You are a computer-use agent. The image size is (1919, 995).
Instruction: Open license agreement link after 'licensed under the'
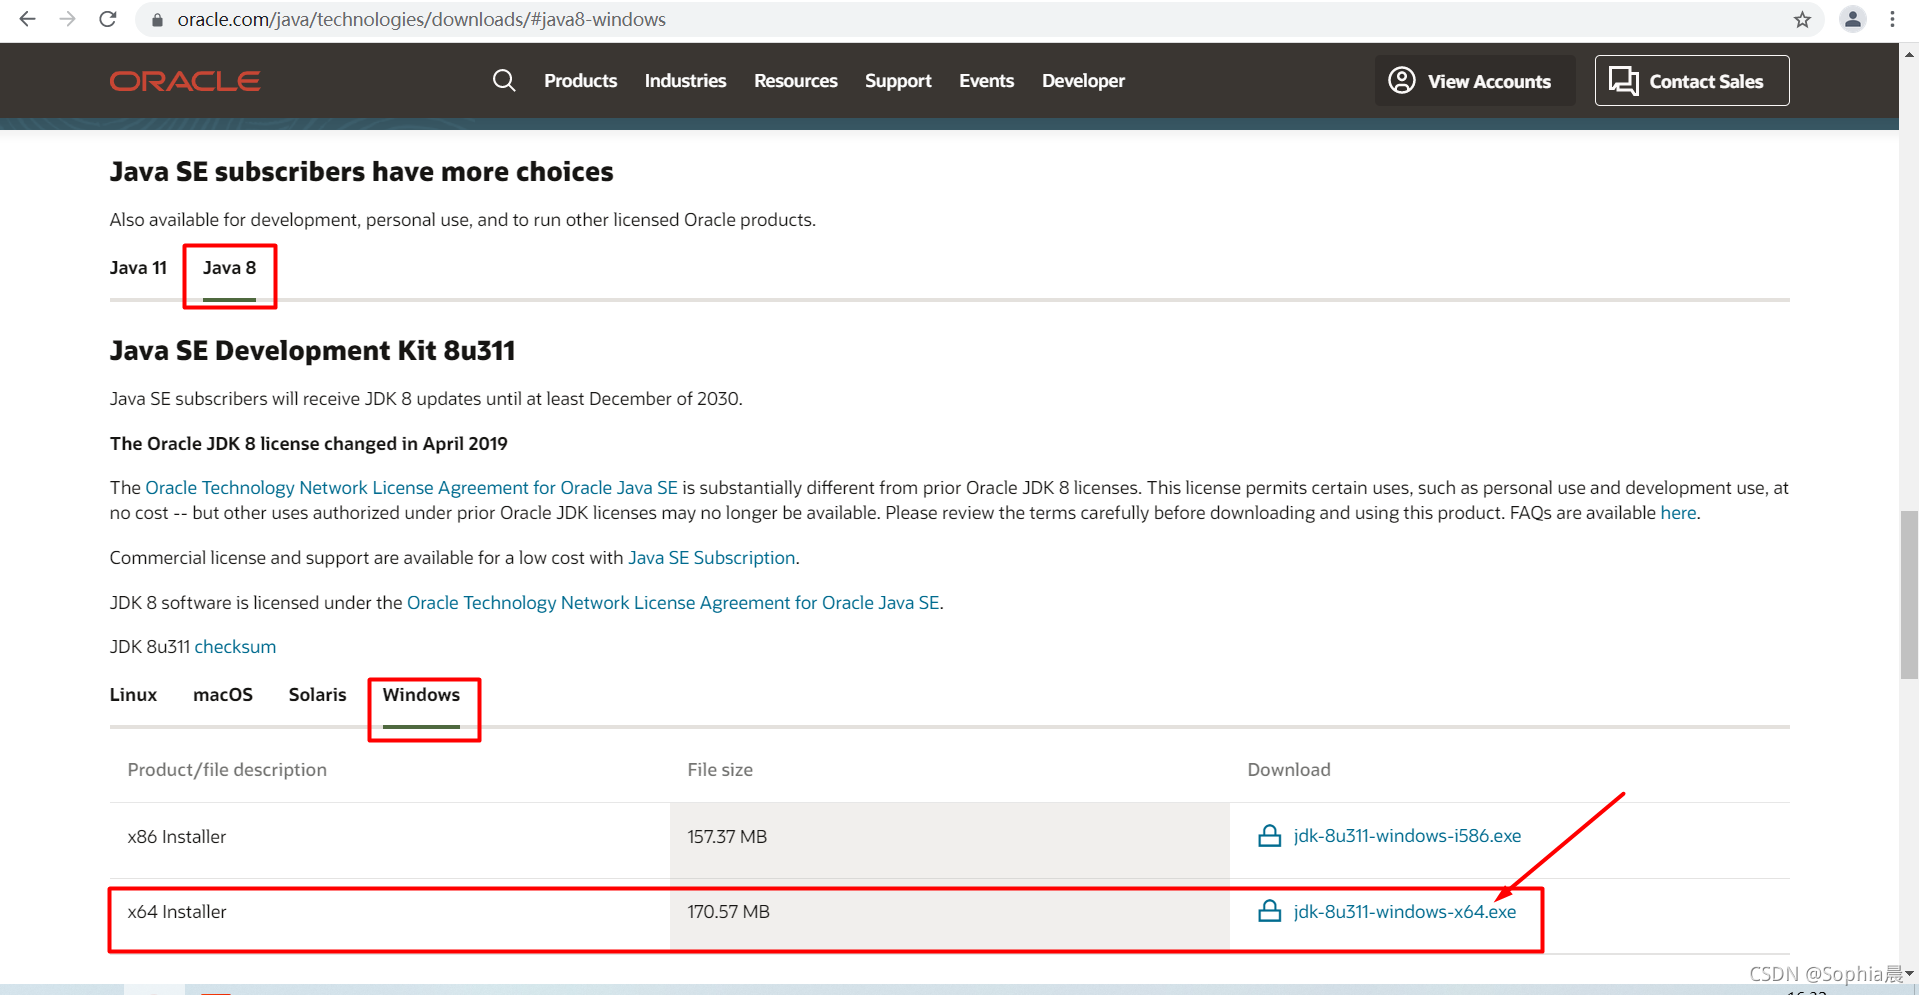[673, 603]
